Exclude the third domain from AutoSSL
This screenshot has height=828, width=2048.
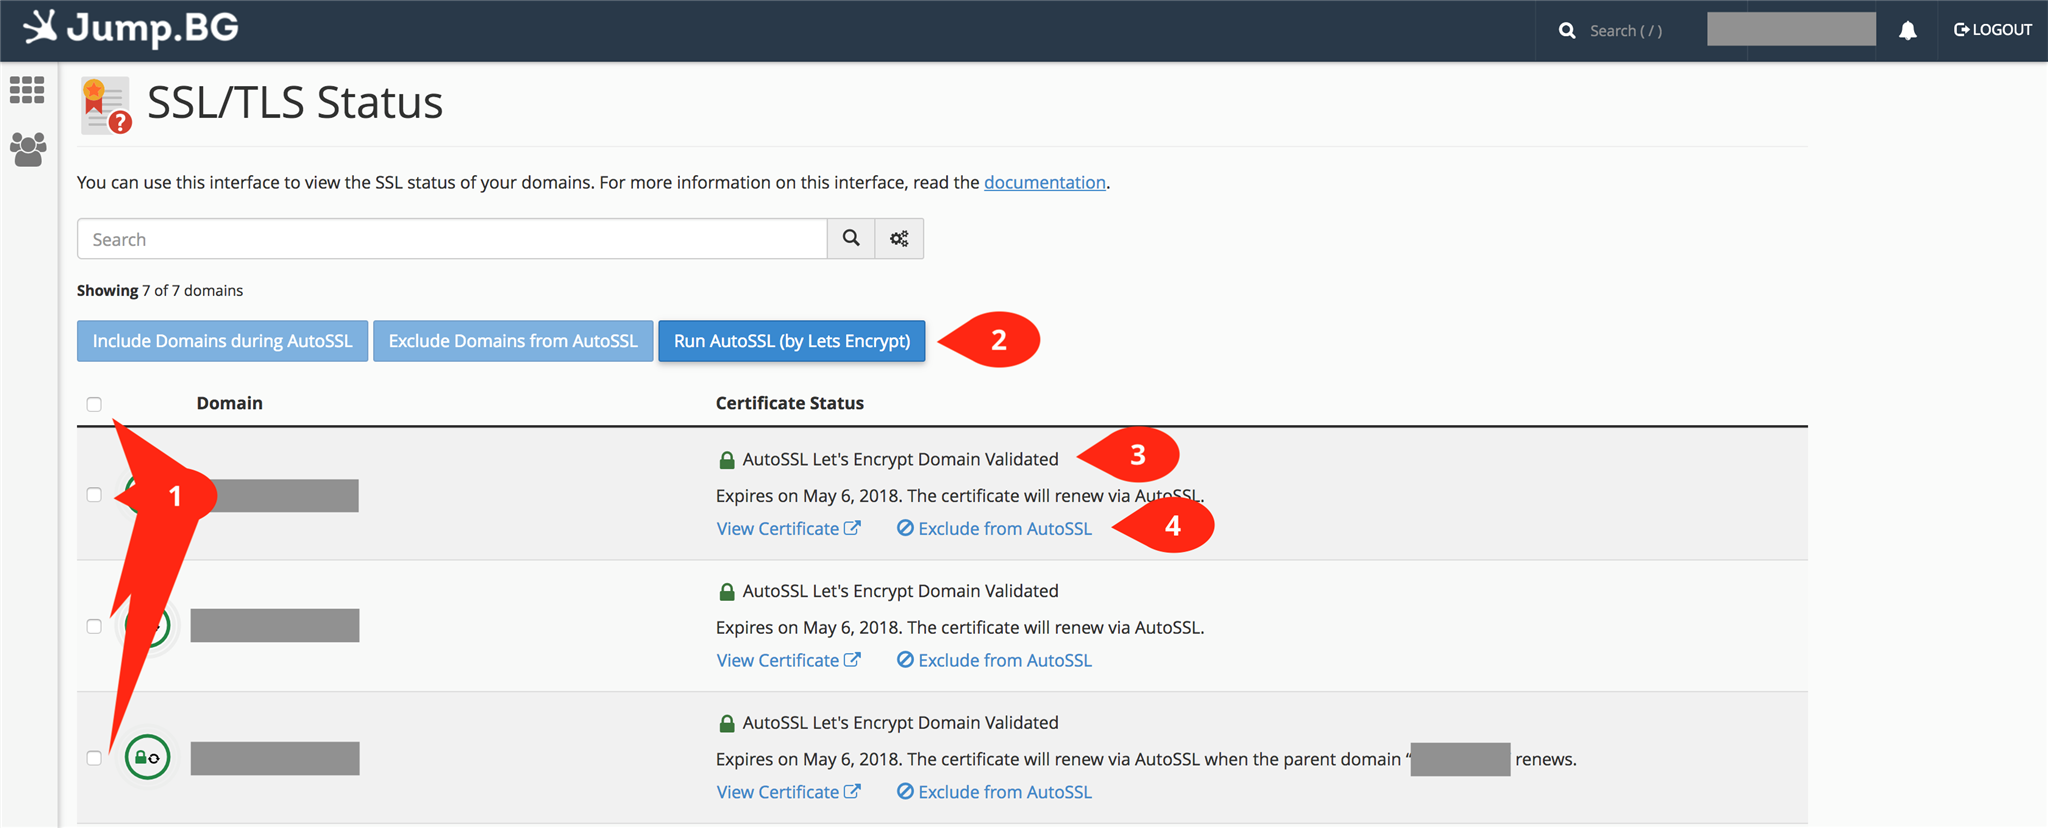pos(994,792)
